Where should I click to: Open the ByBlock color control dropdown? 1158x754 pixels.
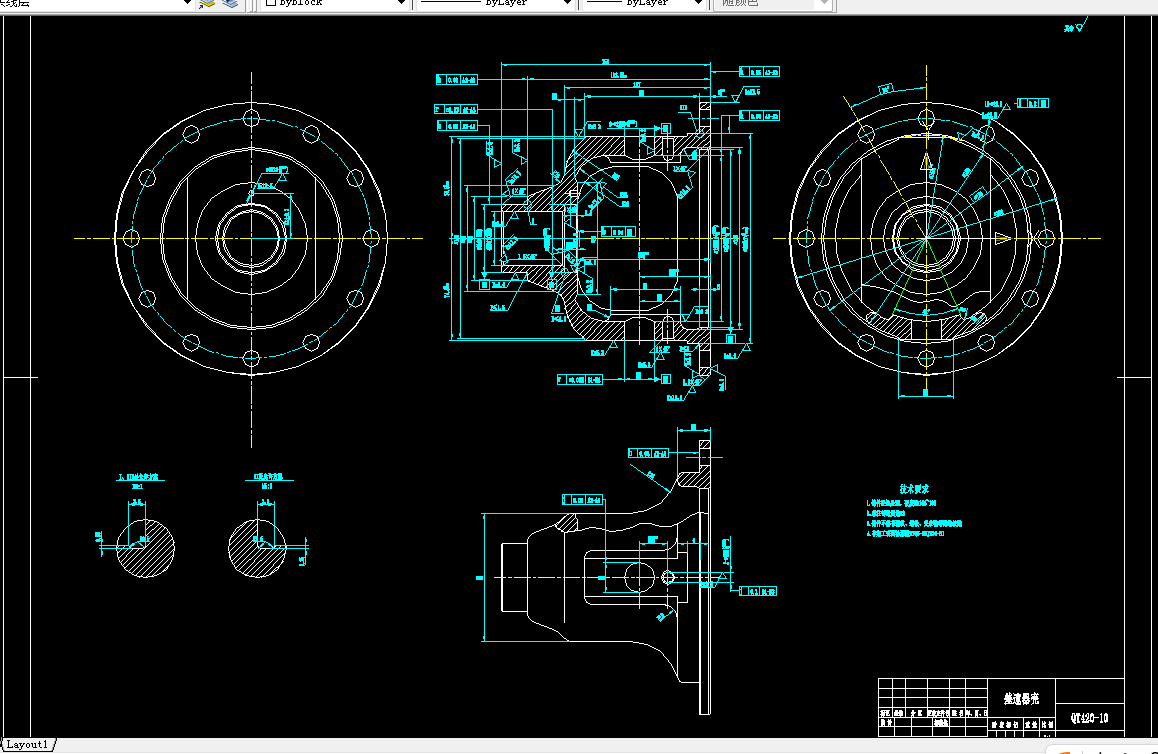click(401, 3)
